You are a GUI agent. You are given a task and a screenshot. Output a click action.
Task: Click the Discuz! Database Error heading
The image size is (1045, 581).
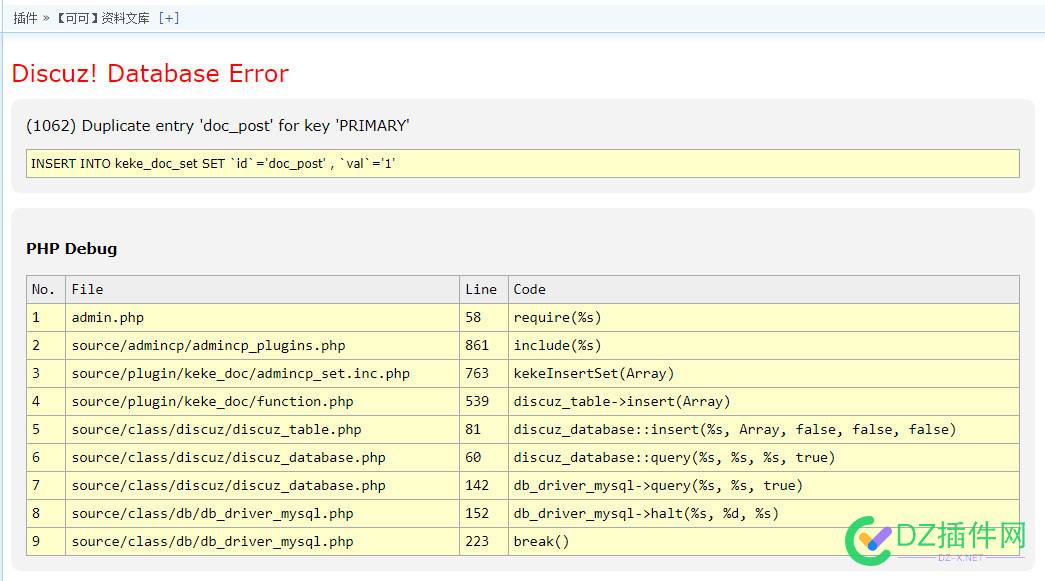pyautogui.click(x=150, y=74)
